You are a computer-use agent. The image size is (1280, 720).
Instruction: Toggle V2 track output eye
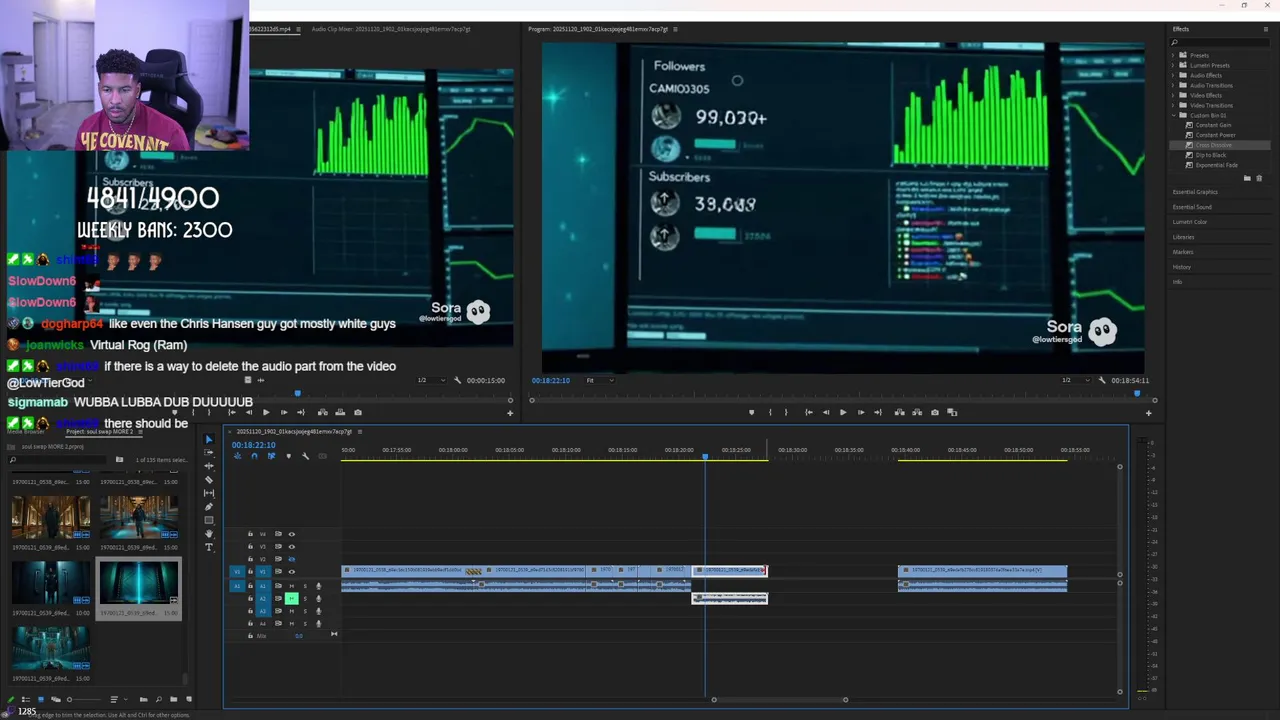[x=292, y=559]
